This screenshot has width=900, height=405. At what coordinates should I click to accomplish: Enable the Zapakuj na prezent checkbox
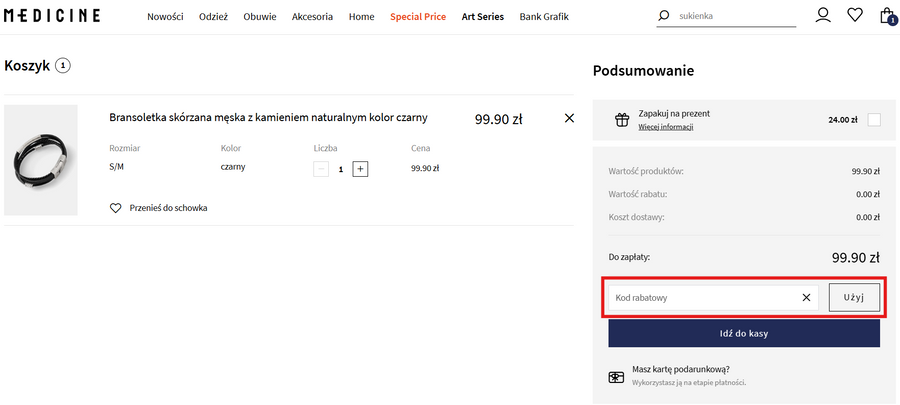pyautogui.click(x=874, y=120)
